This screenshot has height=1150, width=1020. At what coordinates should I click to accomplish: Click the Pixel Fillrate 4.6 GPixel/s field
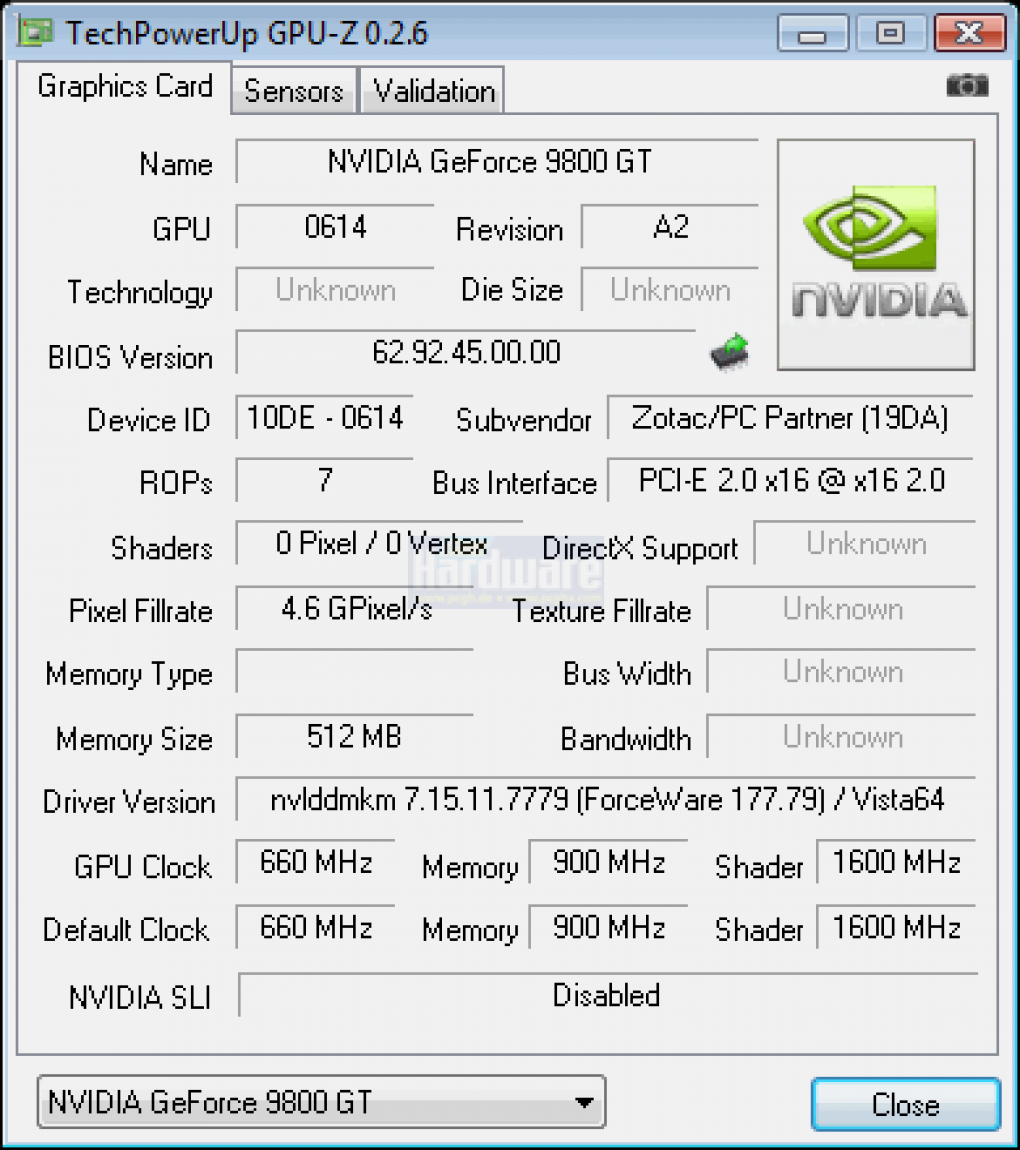[354, 608]
